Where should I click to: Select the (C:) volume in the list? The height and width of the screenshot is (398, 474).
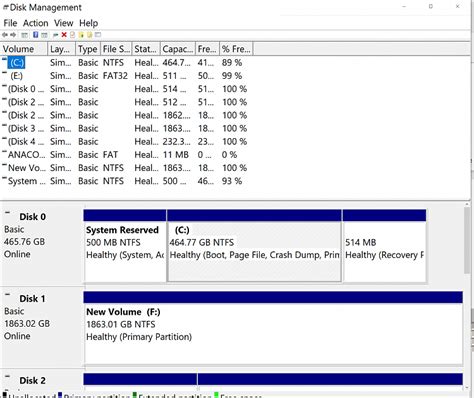(x=16, y=63)
